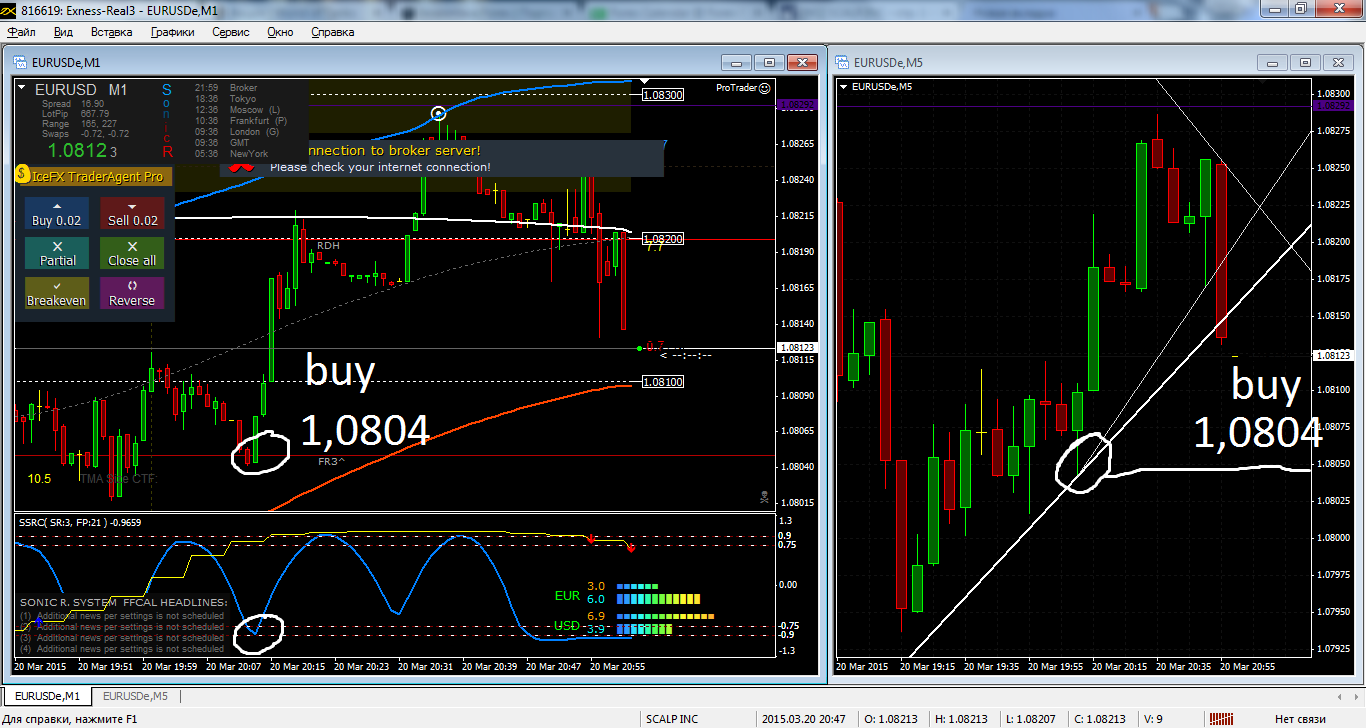Click the V: 9 volume status entry
Image resolution: width=1366 pixels, height=728 pixels.
click(1151, 719)
